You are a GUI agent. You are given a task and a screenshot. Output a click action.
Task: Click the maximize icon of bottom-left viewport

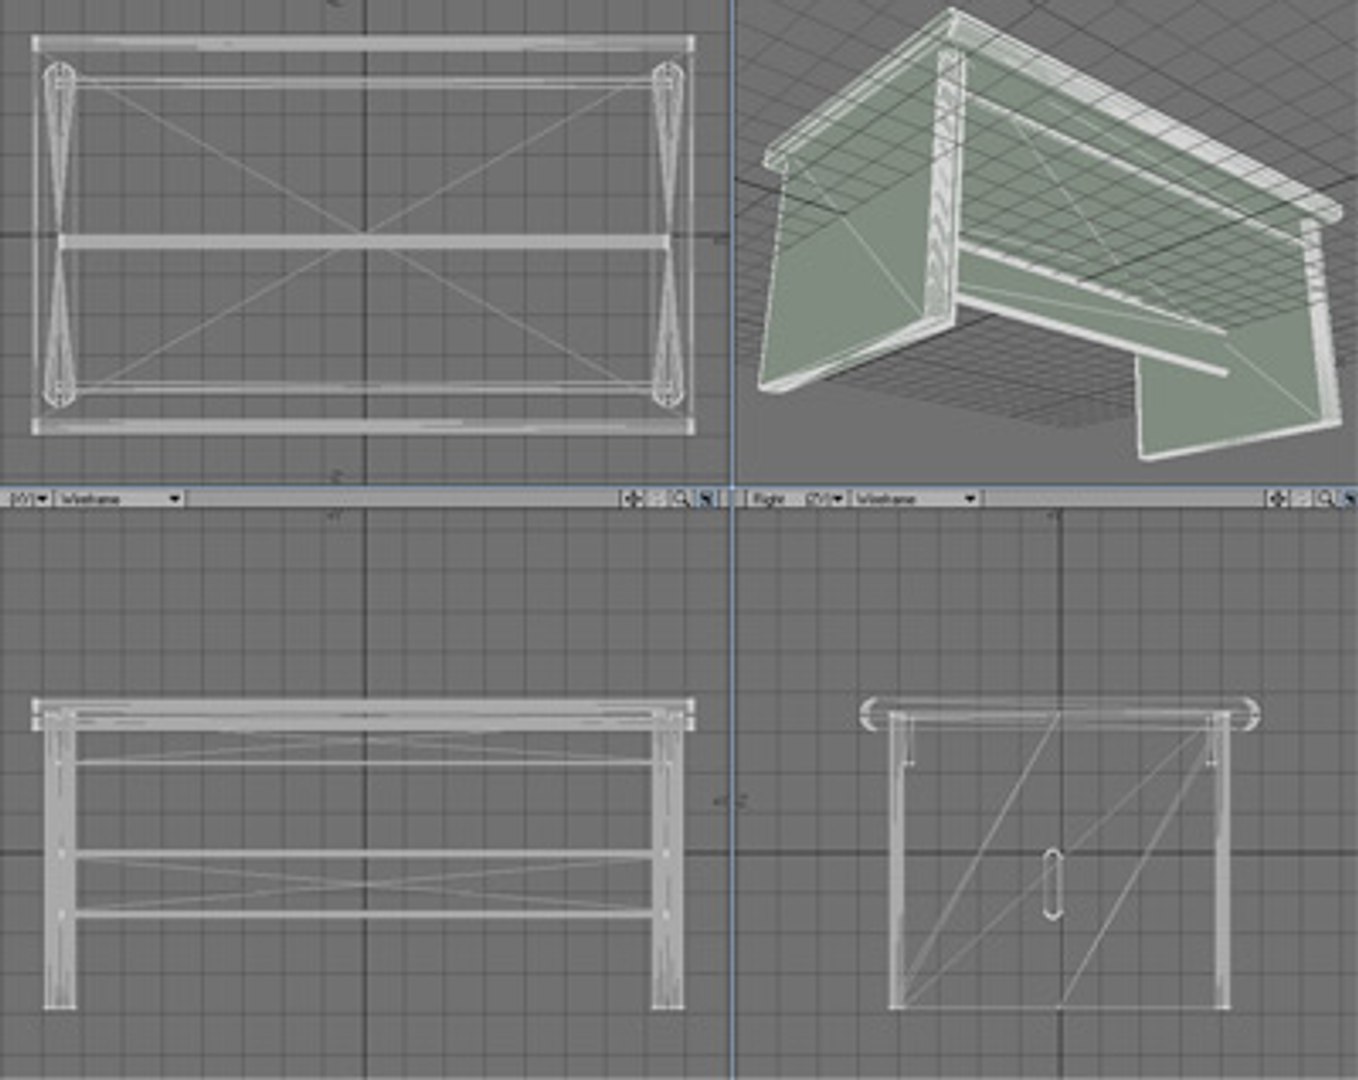coord(705,498)
